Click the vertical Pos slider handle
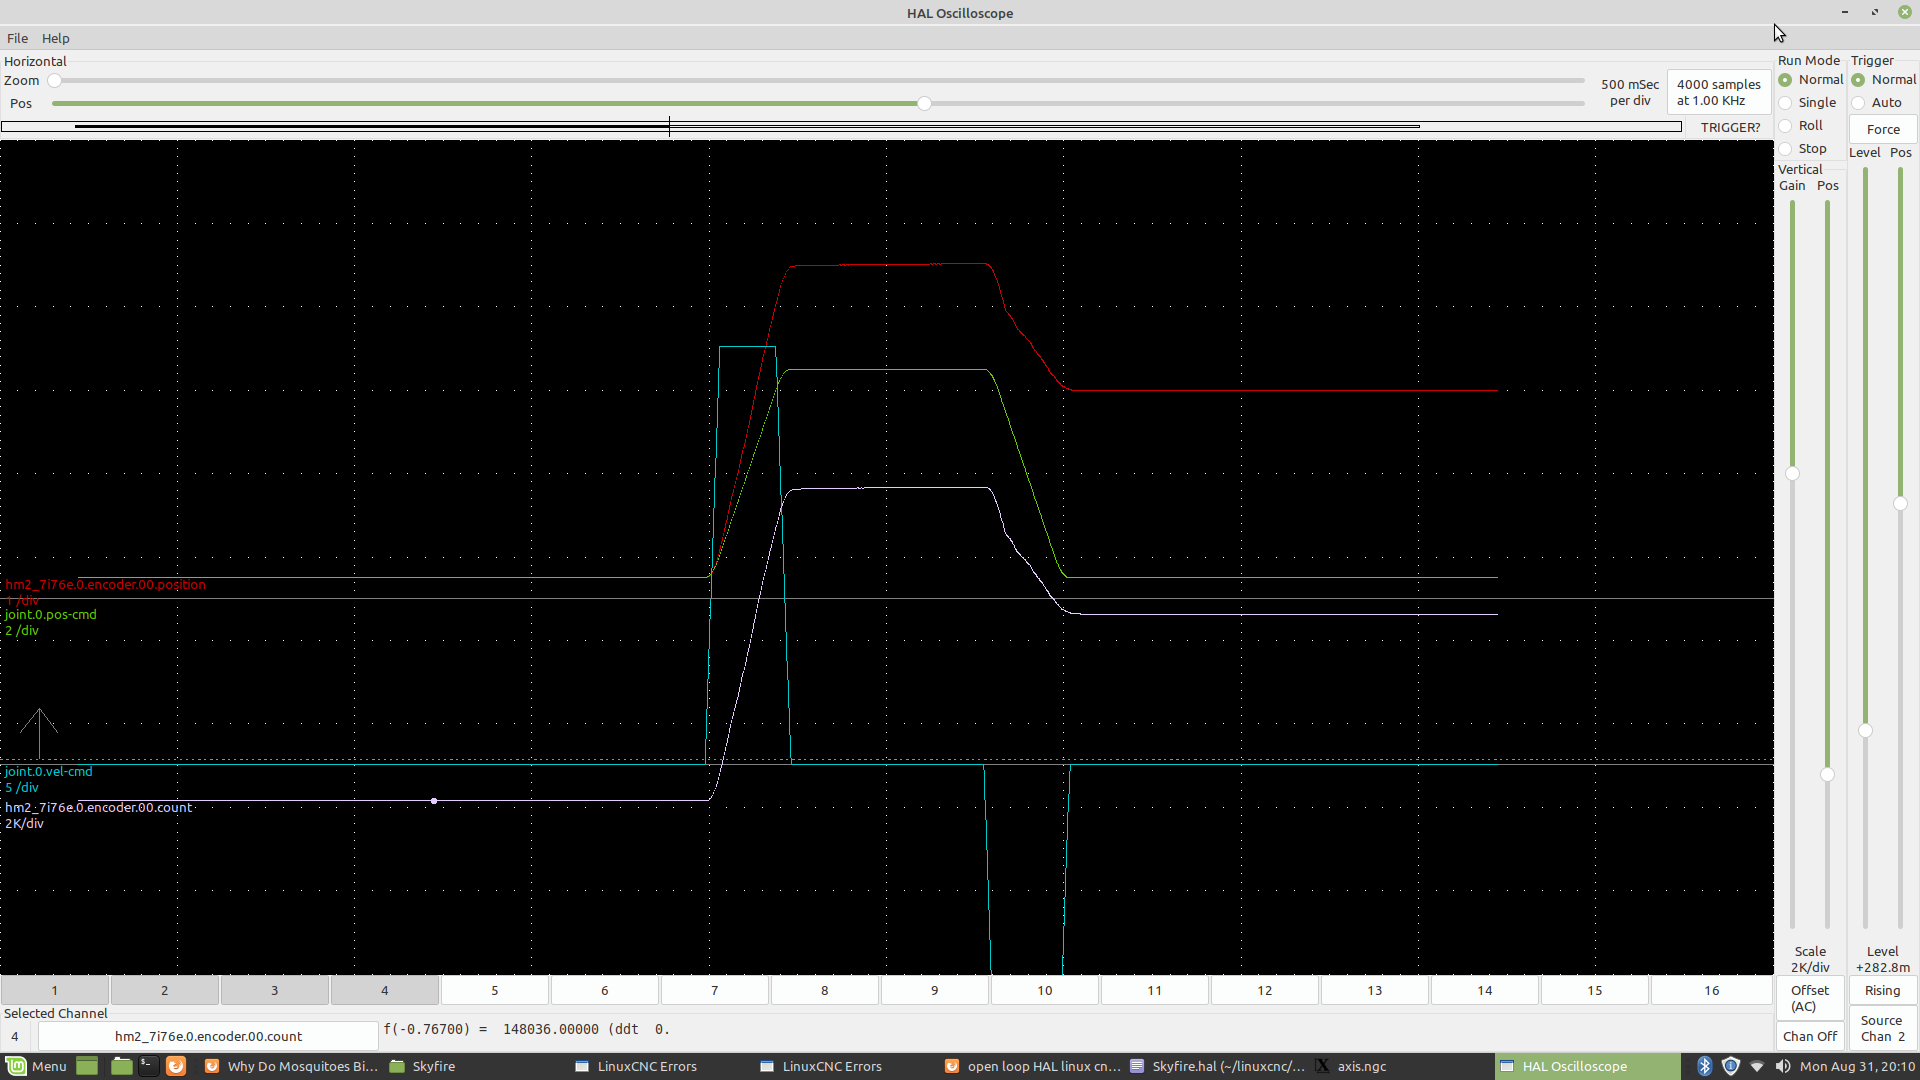Image resolution: width=1920 pixels, height=1080 pixels. tap(1827, 774)
